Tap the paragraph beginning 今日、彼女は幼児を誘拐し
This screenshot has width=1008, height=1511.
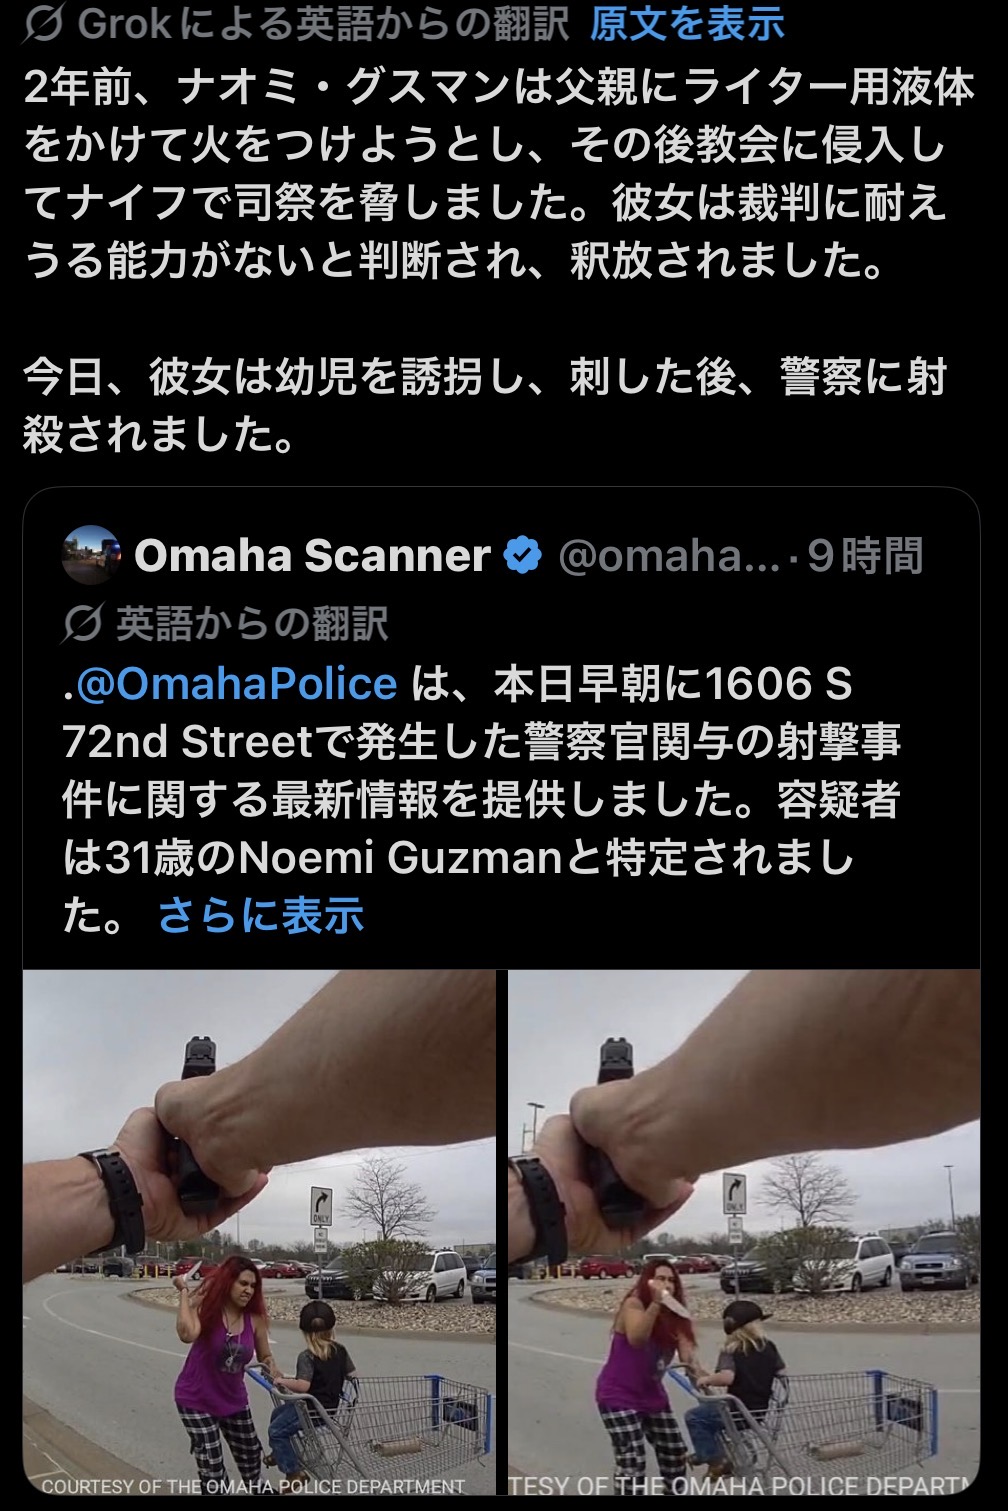click(485, 405)
